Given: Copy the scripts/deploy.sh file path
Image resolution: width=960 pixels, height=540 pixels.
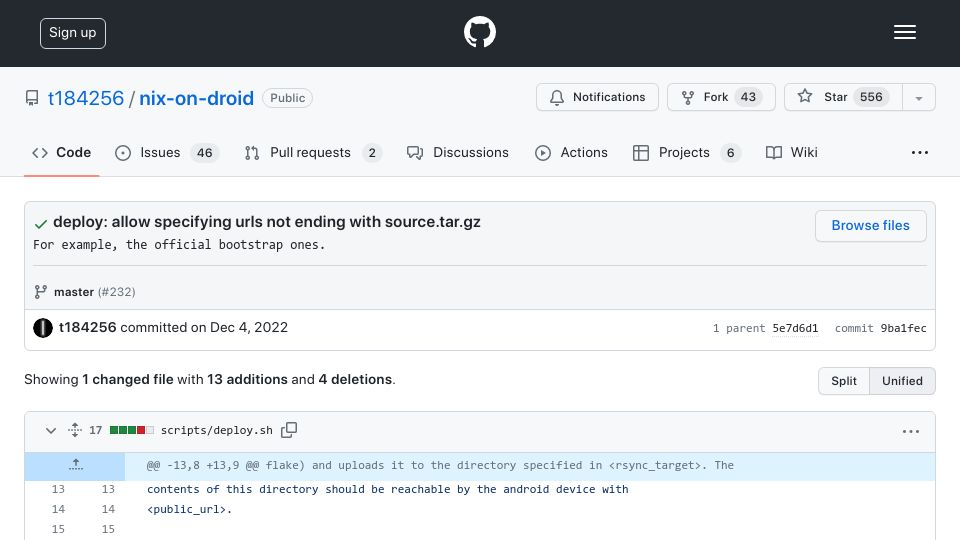Looking at the screenshot, I should pyautogui.click(x=289, y=430).
